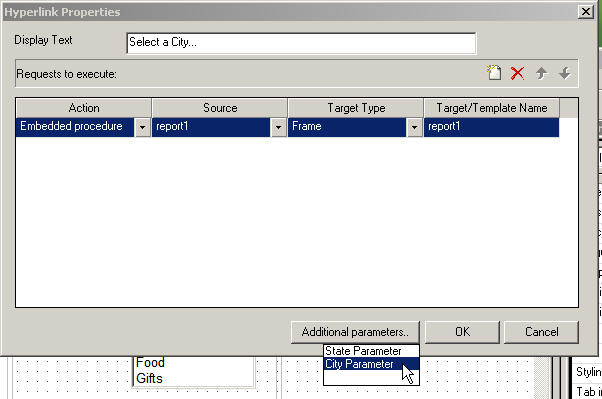Move selected request down with down arrow
The image size is (602, 399).
pyautogui.click(x=564, y=73)
